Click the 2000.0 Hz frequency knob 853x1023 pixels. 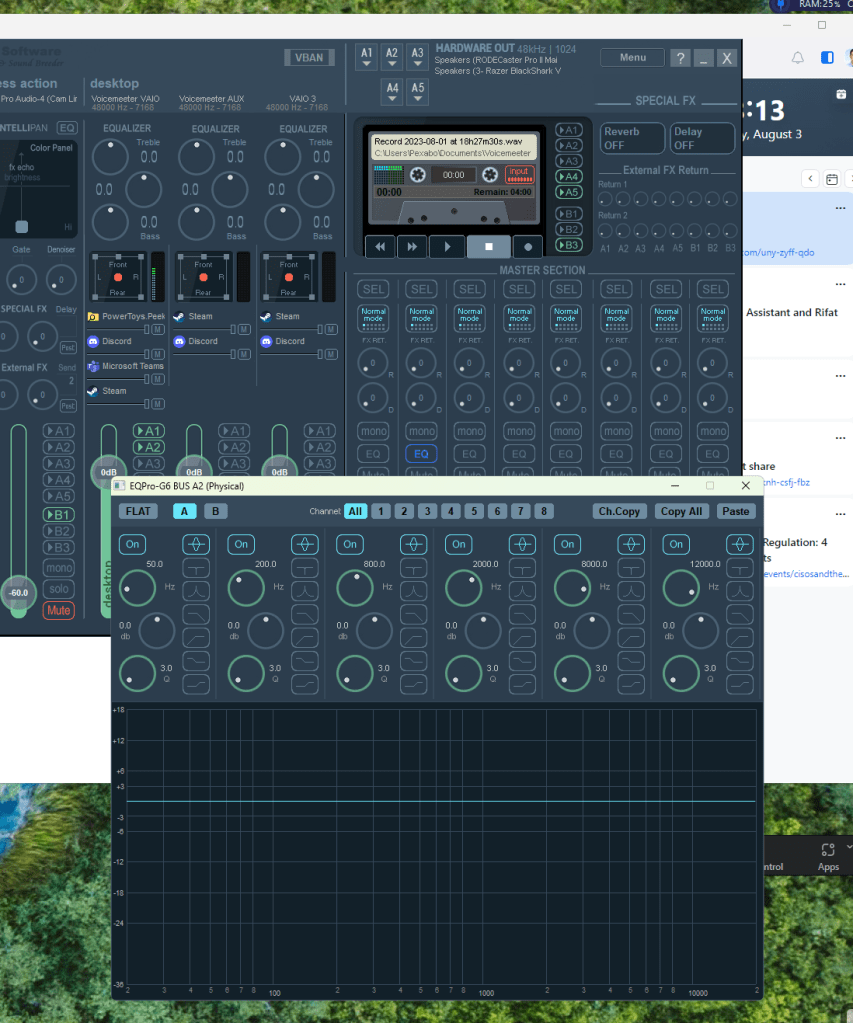click(463, 587)
